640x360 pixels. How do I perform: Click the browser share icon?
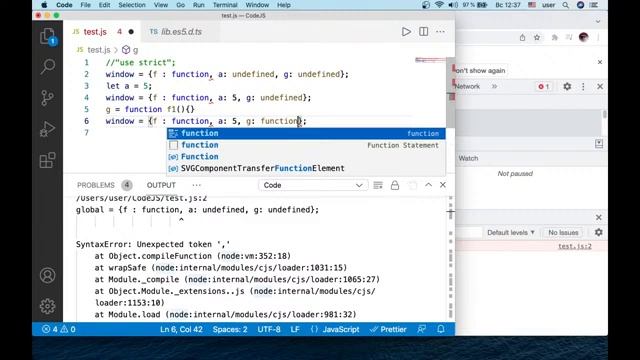pyautogui.click(x=522, y=38)
